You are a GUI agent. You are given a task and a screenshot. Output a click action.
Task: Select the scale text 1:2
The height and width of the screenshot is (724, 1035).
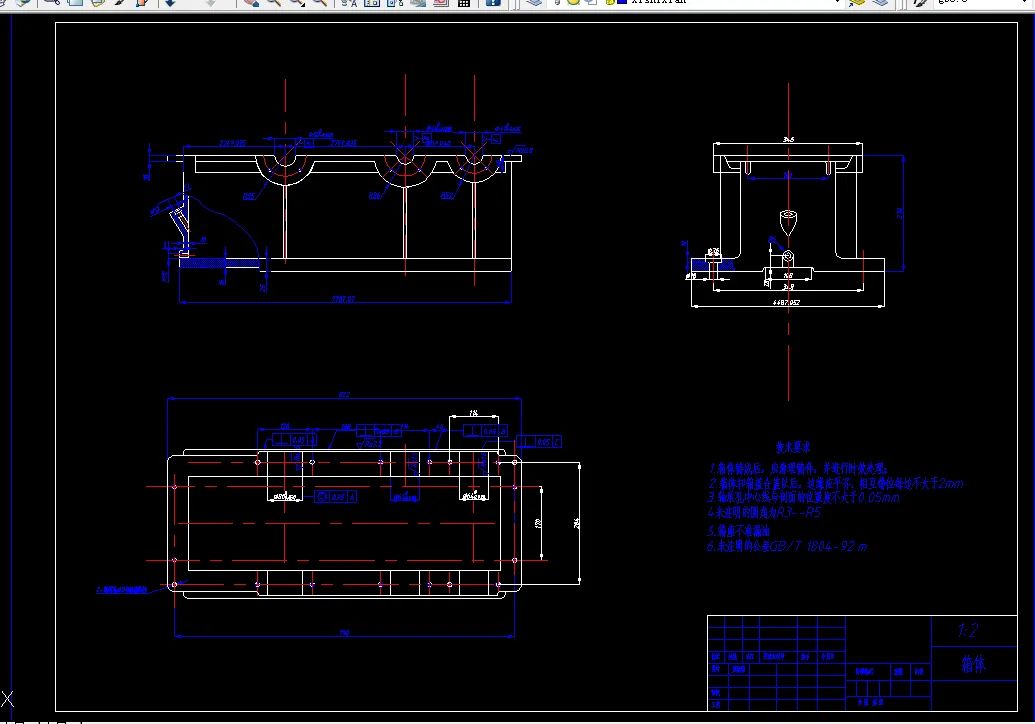point(968,631)
